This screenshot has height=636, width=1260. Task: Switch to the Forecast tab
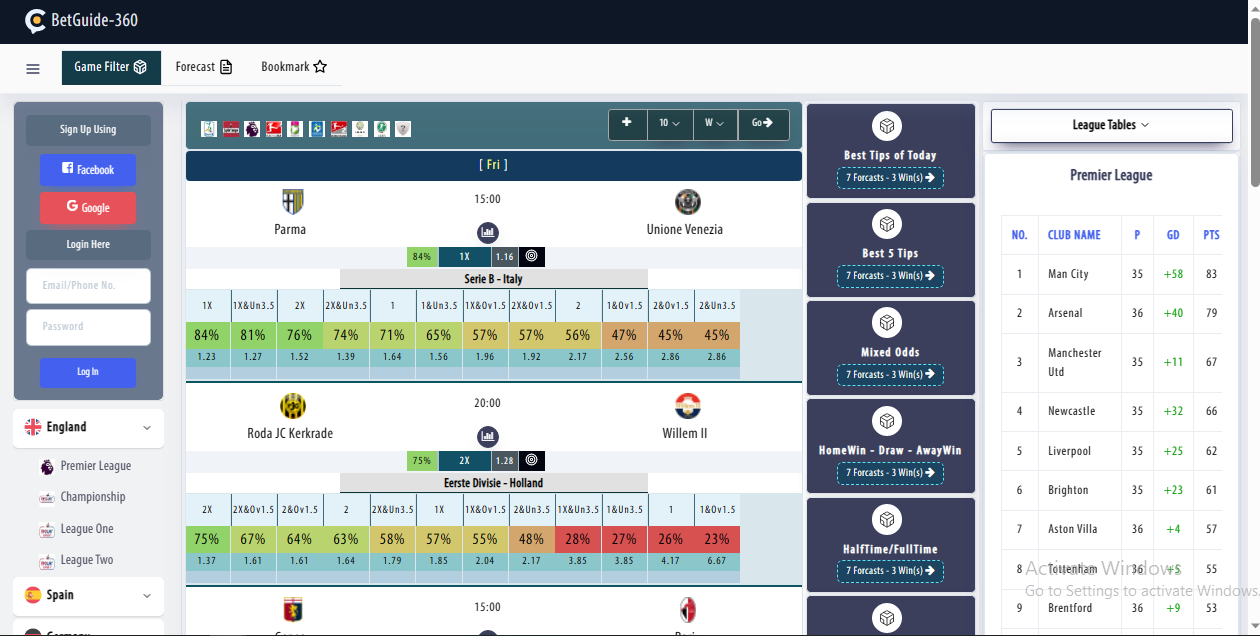[204, 67]
